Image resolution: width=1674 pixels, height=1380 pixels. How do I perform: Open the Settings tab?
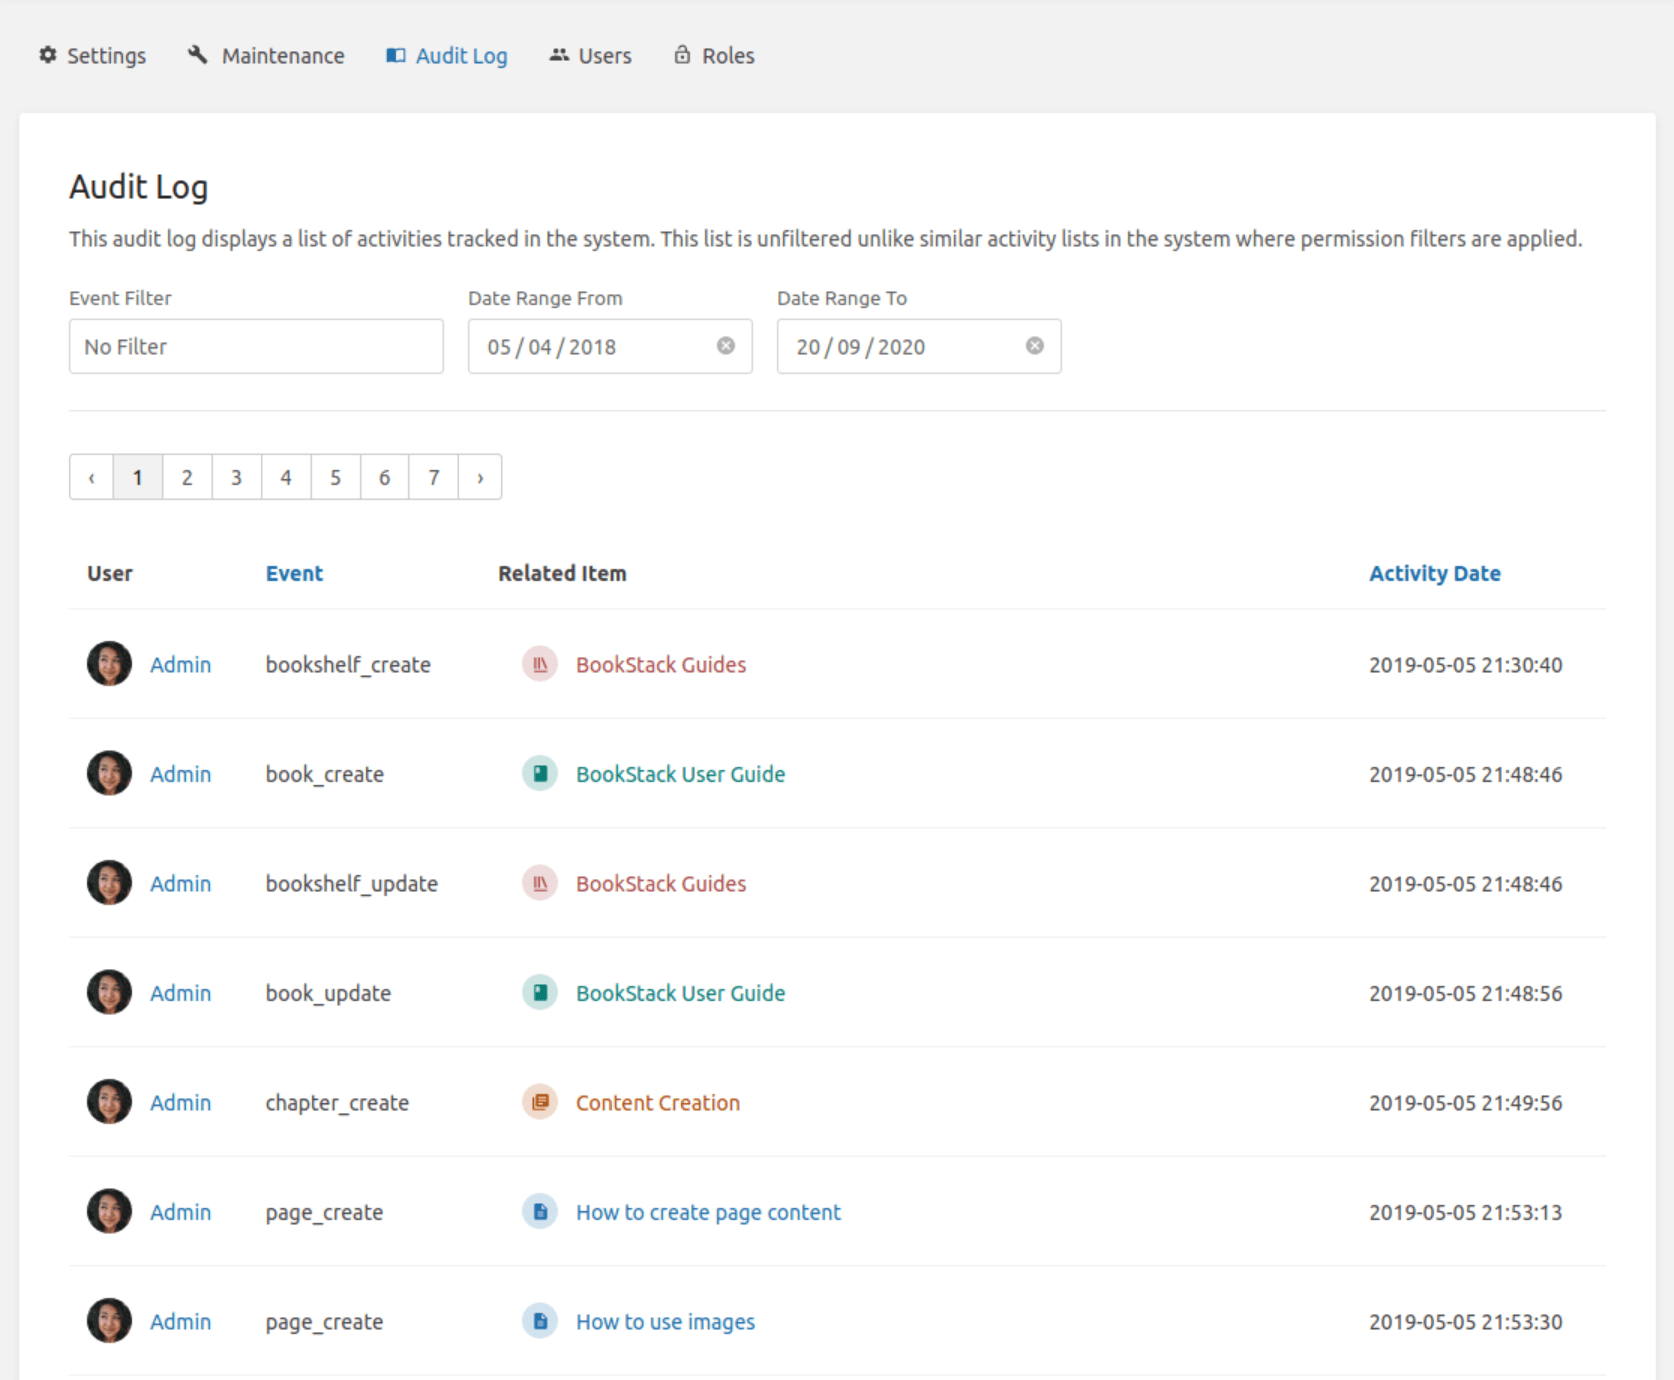pos(93,56)
